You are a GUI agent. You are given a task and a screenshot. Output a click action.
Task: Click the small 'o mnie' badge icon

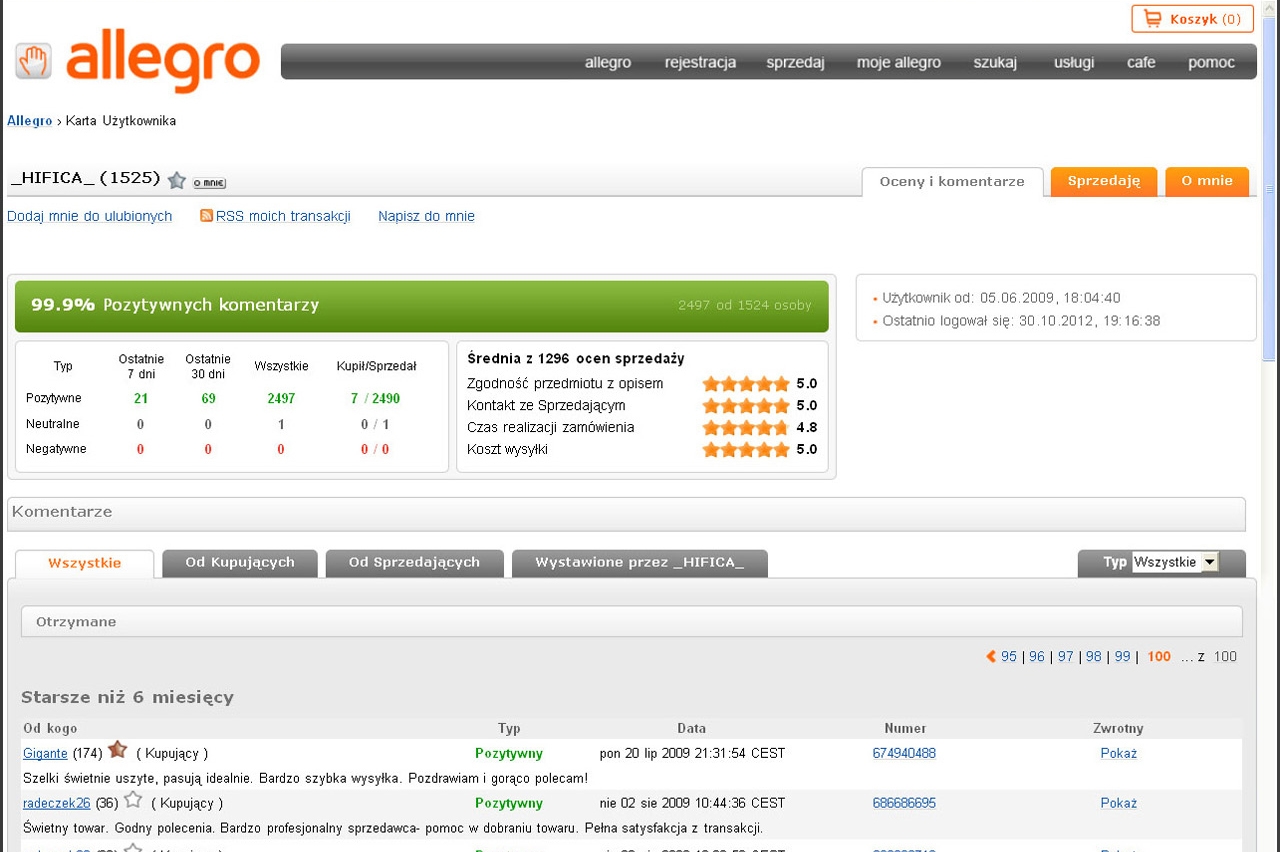209,183
